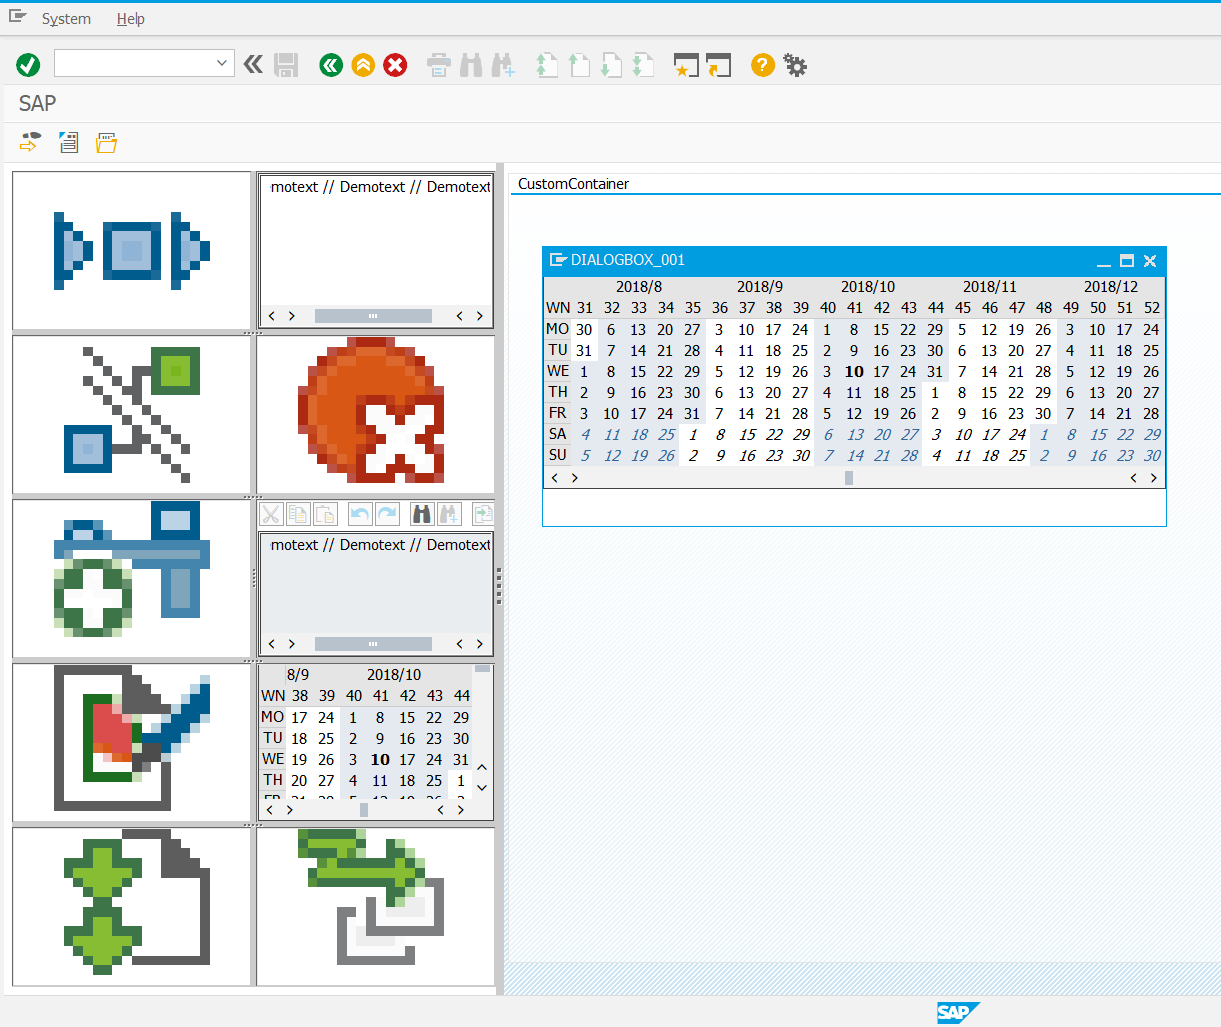Click the checkered connector line picture thumbnail
The image size is (1221, 1027).
point(132,415)
